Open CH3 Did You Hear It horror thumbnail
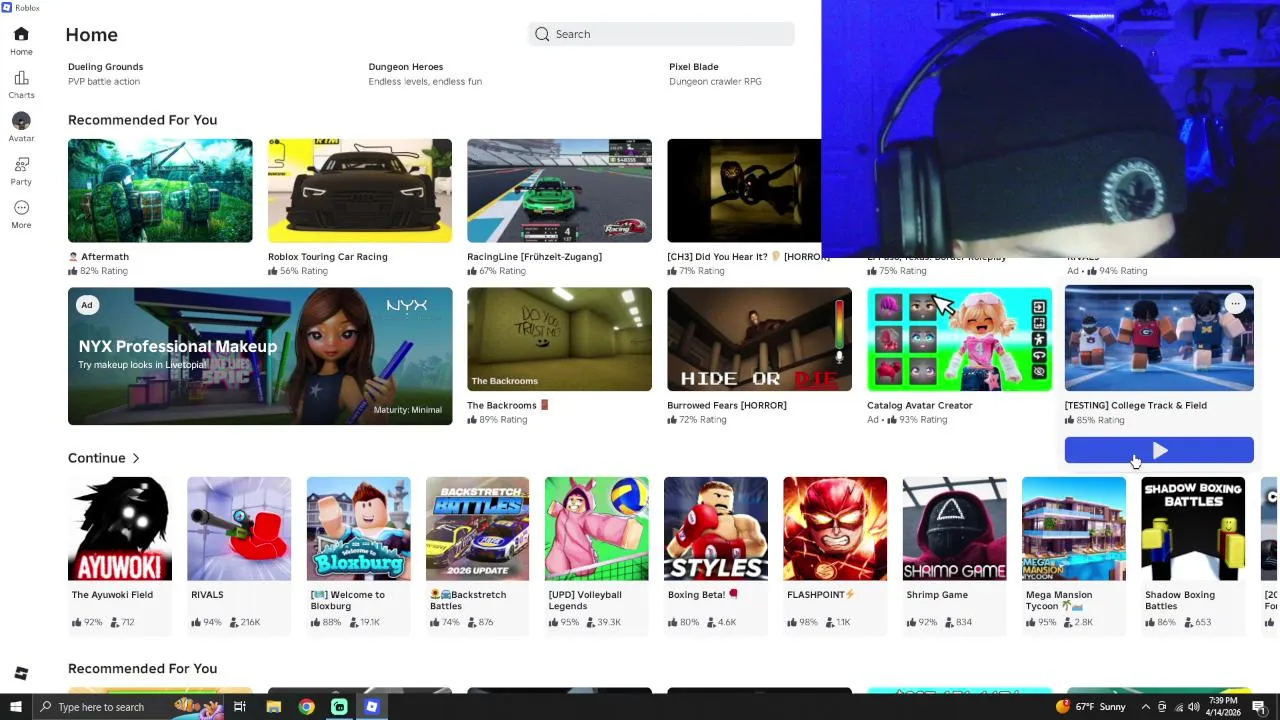 tap(744, 190)
